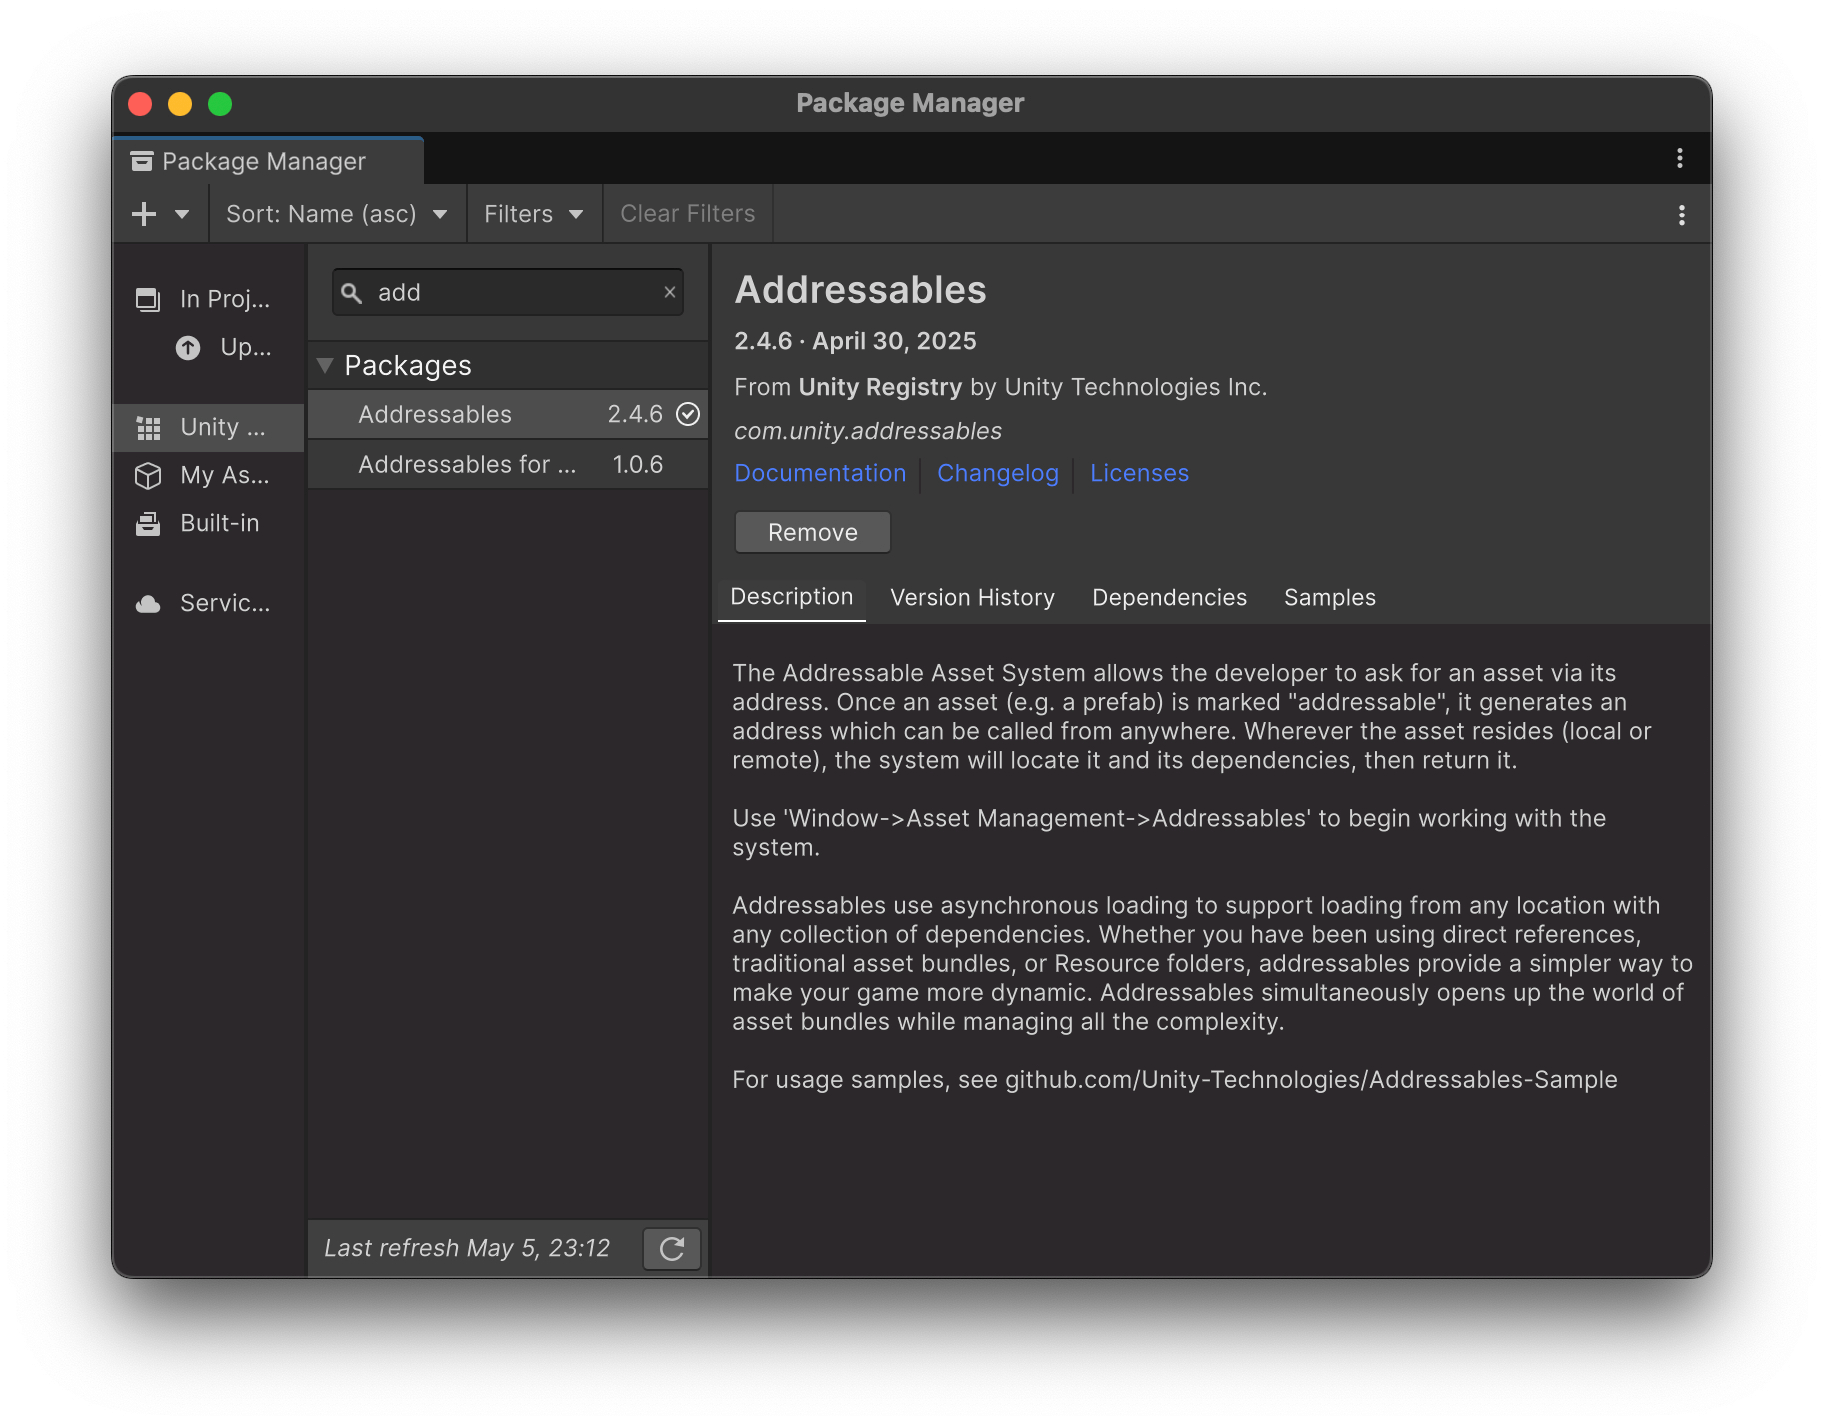Select Addressables for Android in the list
The width and height of the screenshot is (1824, 1426).
[x=466, y=463]
